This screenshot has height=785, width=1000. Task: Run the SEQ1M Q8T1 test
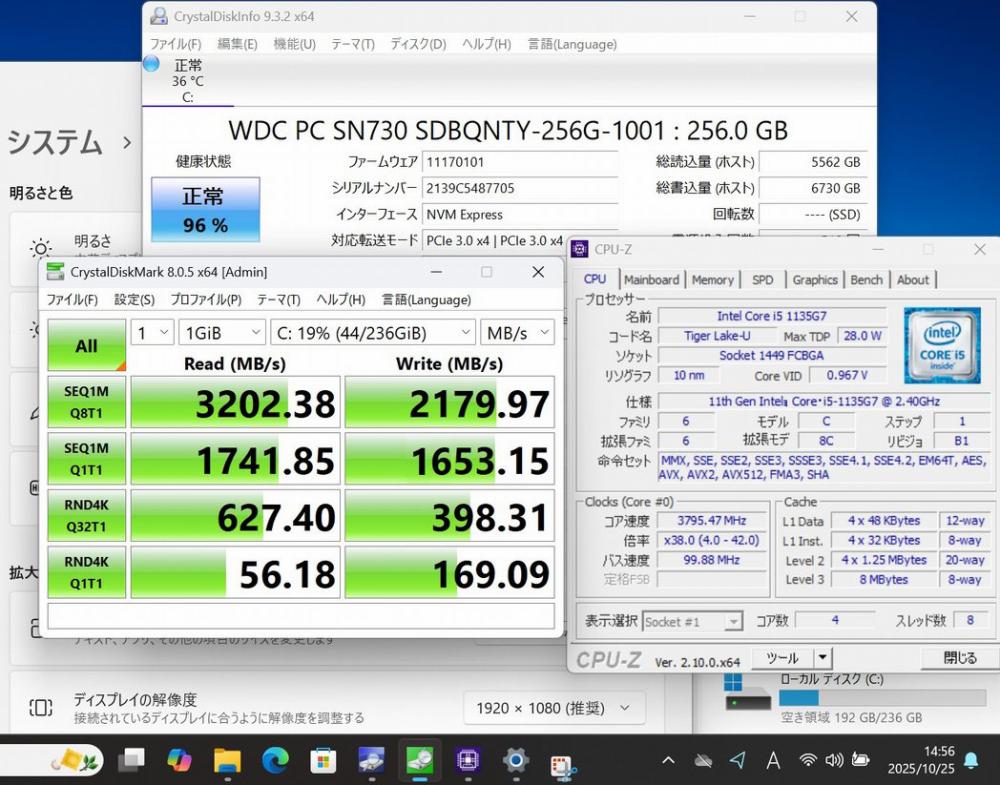tap(87, 402)
